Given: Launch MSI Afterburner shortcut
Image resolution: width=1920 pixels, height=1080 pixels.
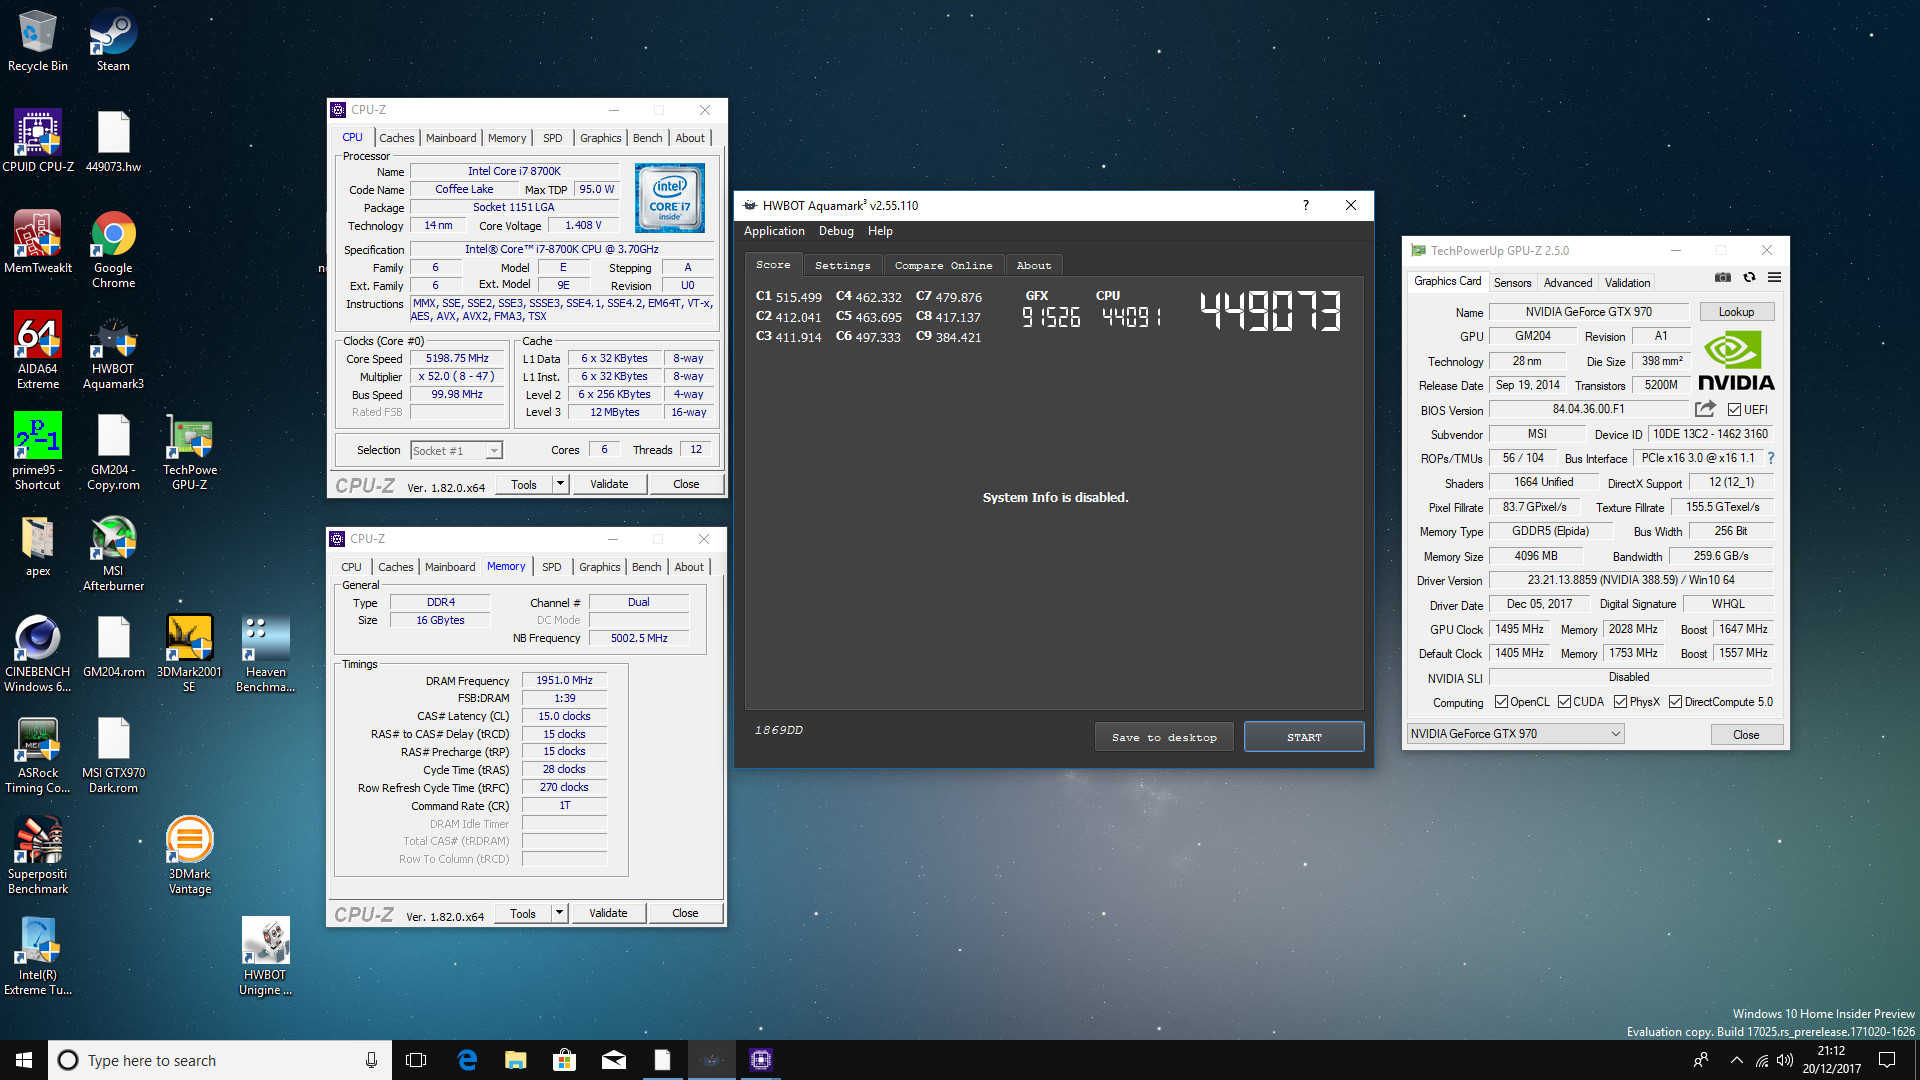Looking at the screenshot, I should [x=113, y=552].
